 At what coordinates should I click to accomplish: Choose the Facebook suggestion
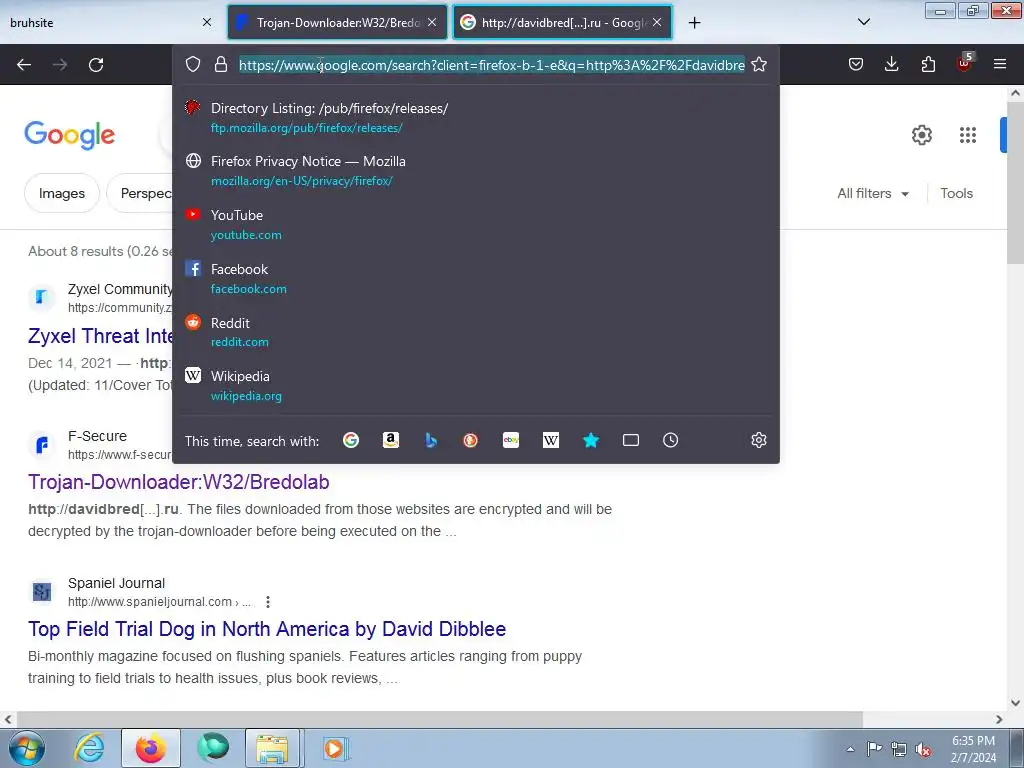[x=475, y=278]
